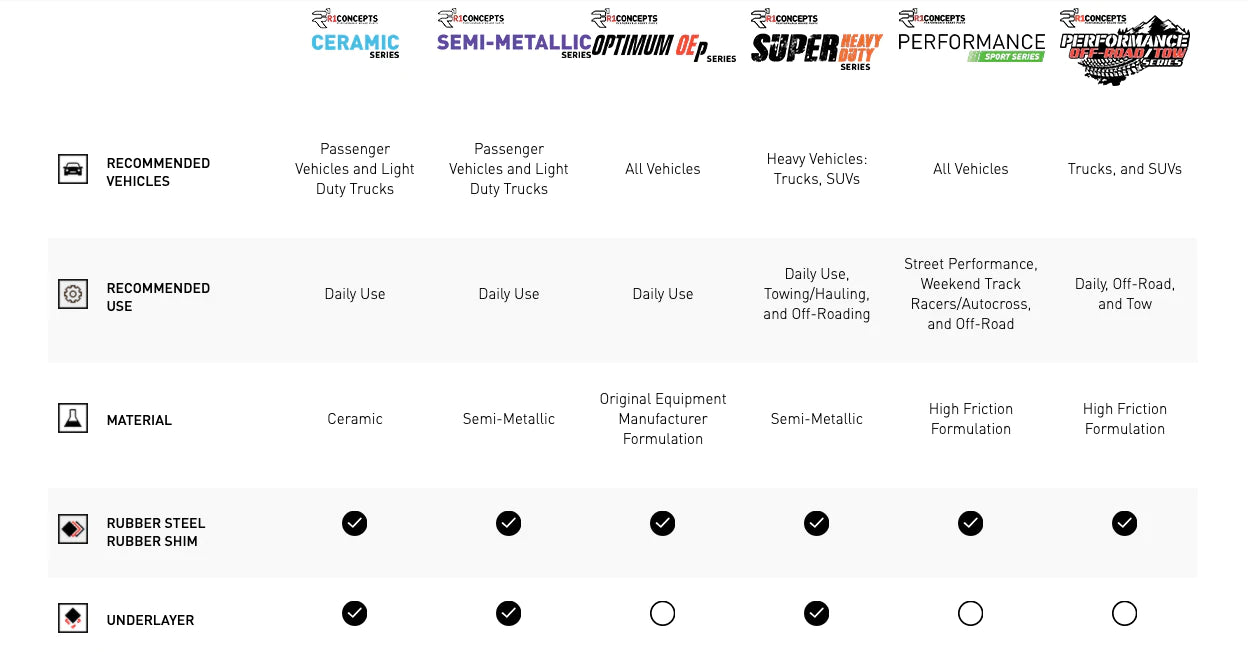Click Ceramic series rubber shim checkmark
This screenshot has width=1248, height=652.
(x=355, y=523)
